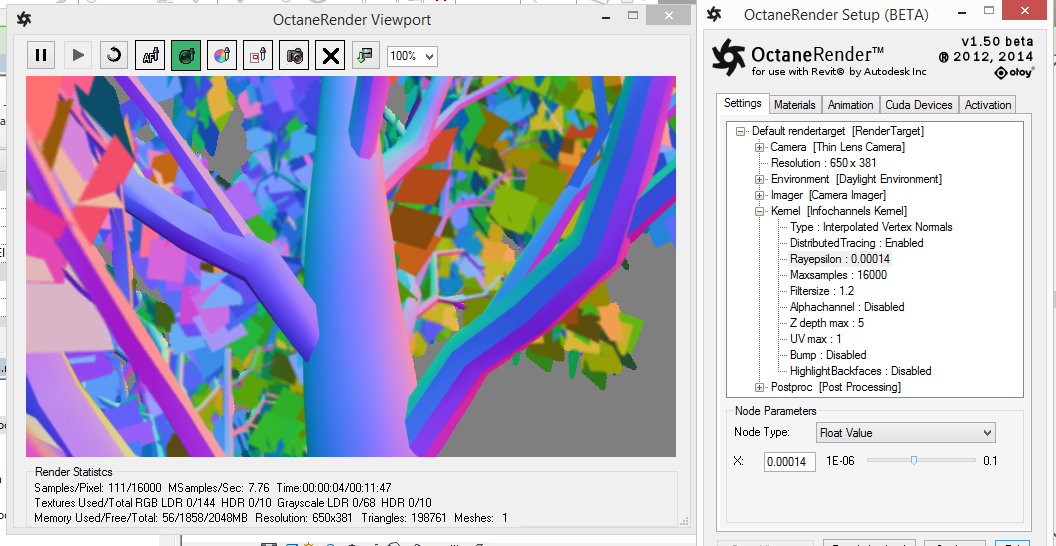Viewport: 1056px width, 546px height.
Task: Open the Cuda Devices tab
Action: click(919, 105)
